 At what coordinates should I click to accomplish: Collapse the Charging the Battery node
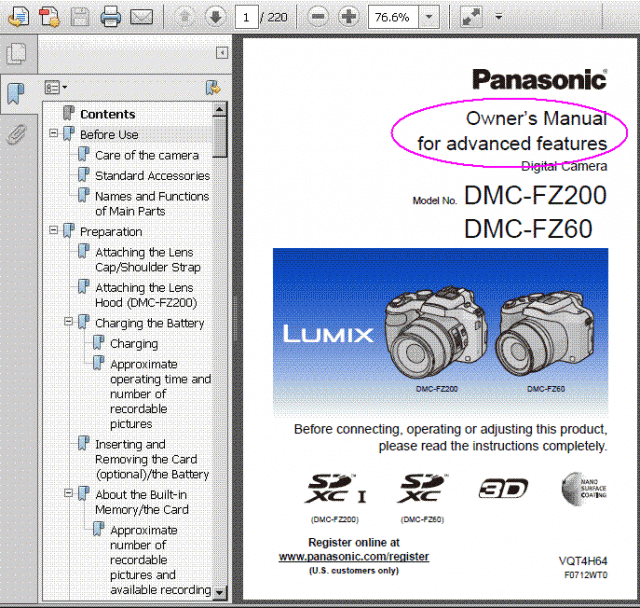(x=68, y=322)
